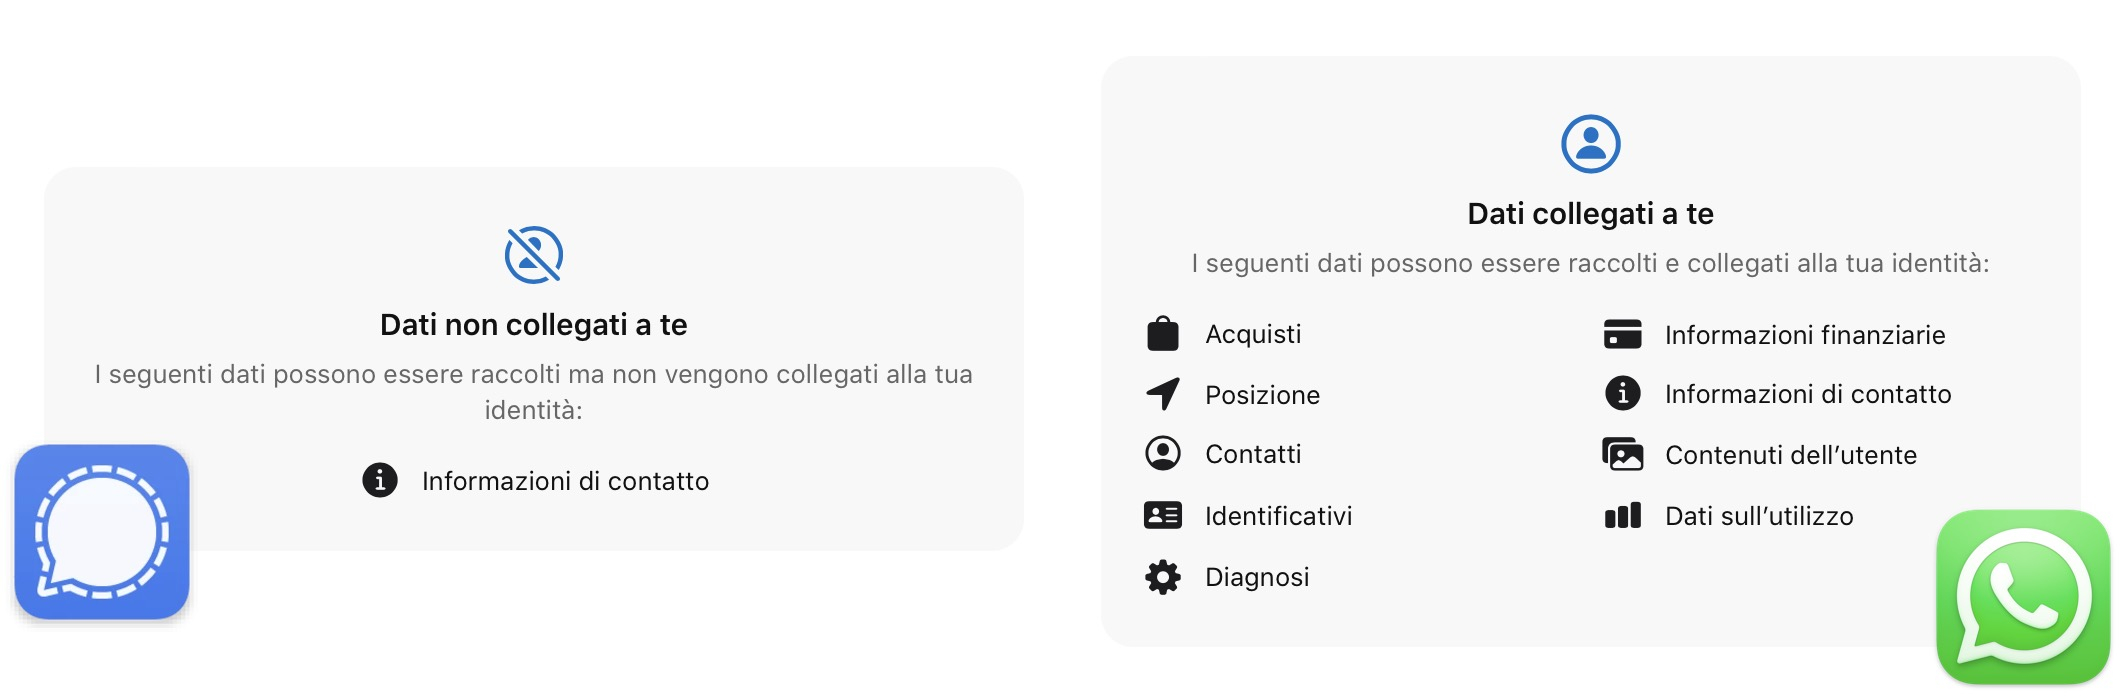
Task: Click the Posizione location arrow icon
Action: tap(1163, 394)
